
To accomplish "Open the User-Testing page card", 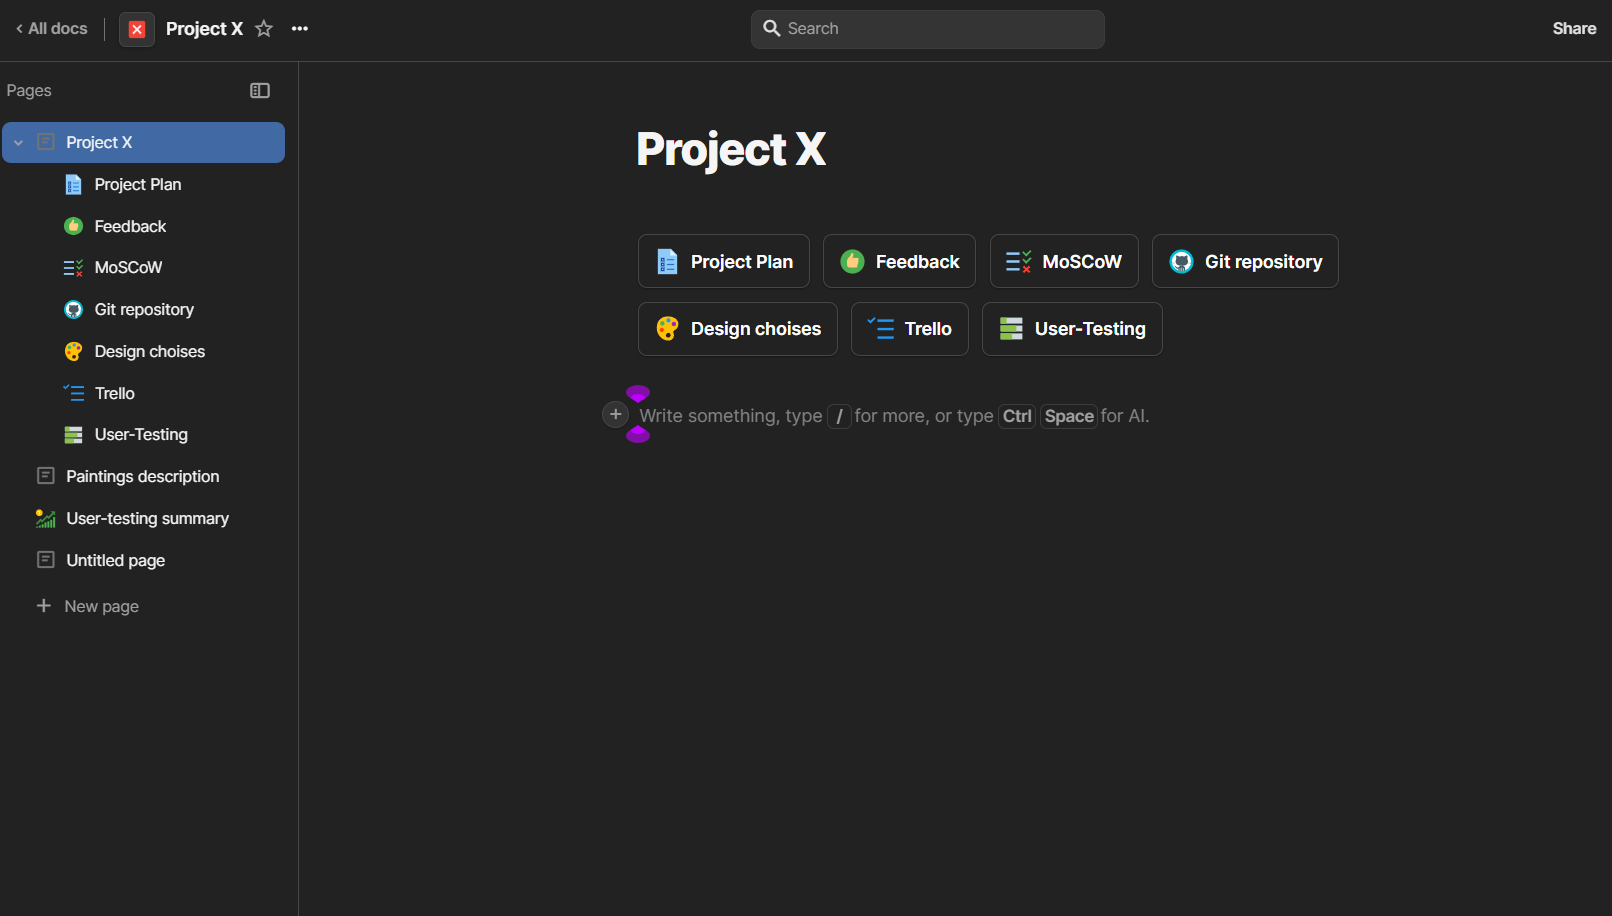I will pyautogui.click(x=1071, y=329).
